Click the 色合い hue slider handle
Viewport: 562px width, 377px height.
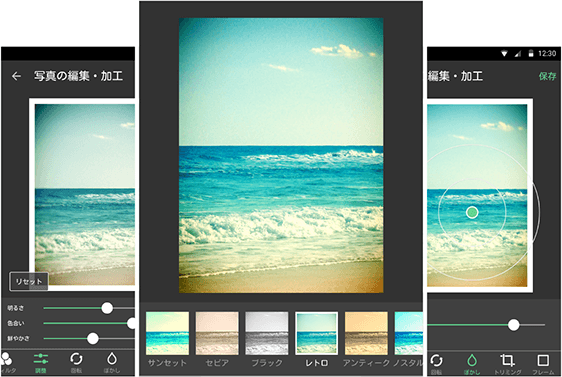tap(132, 323)
